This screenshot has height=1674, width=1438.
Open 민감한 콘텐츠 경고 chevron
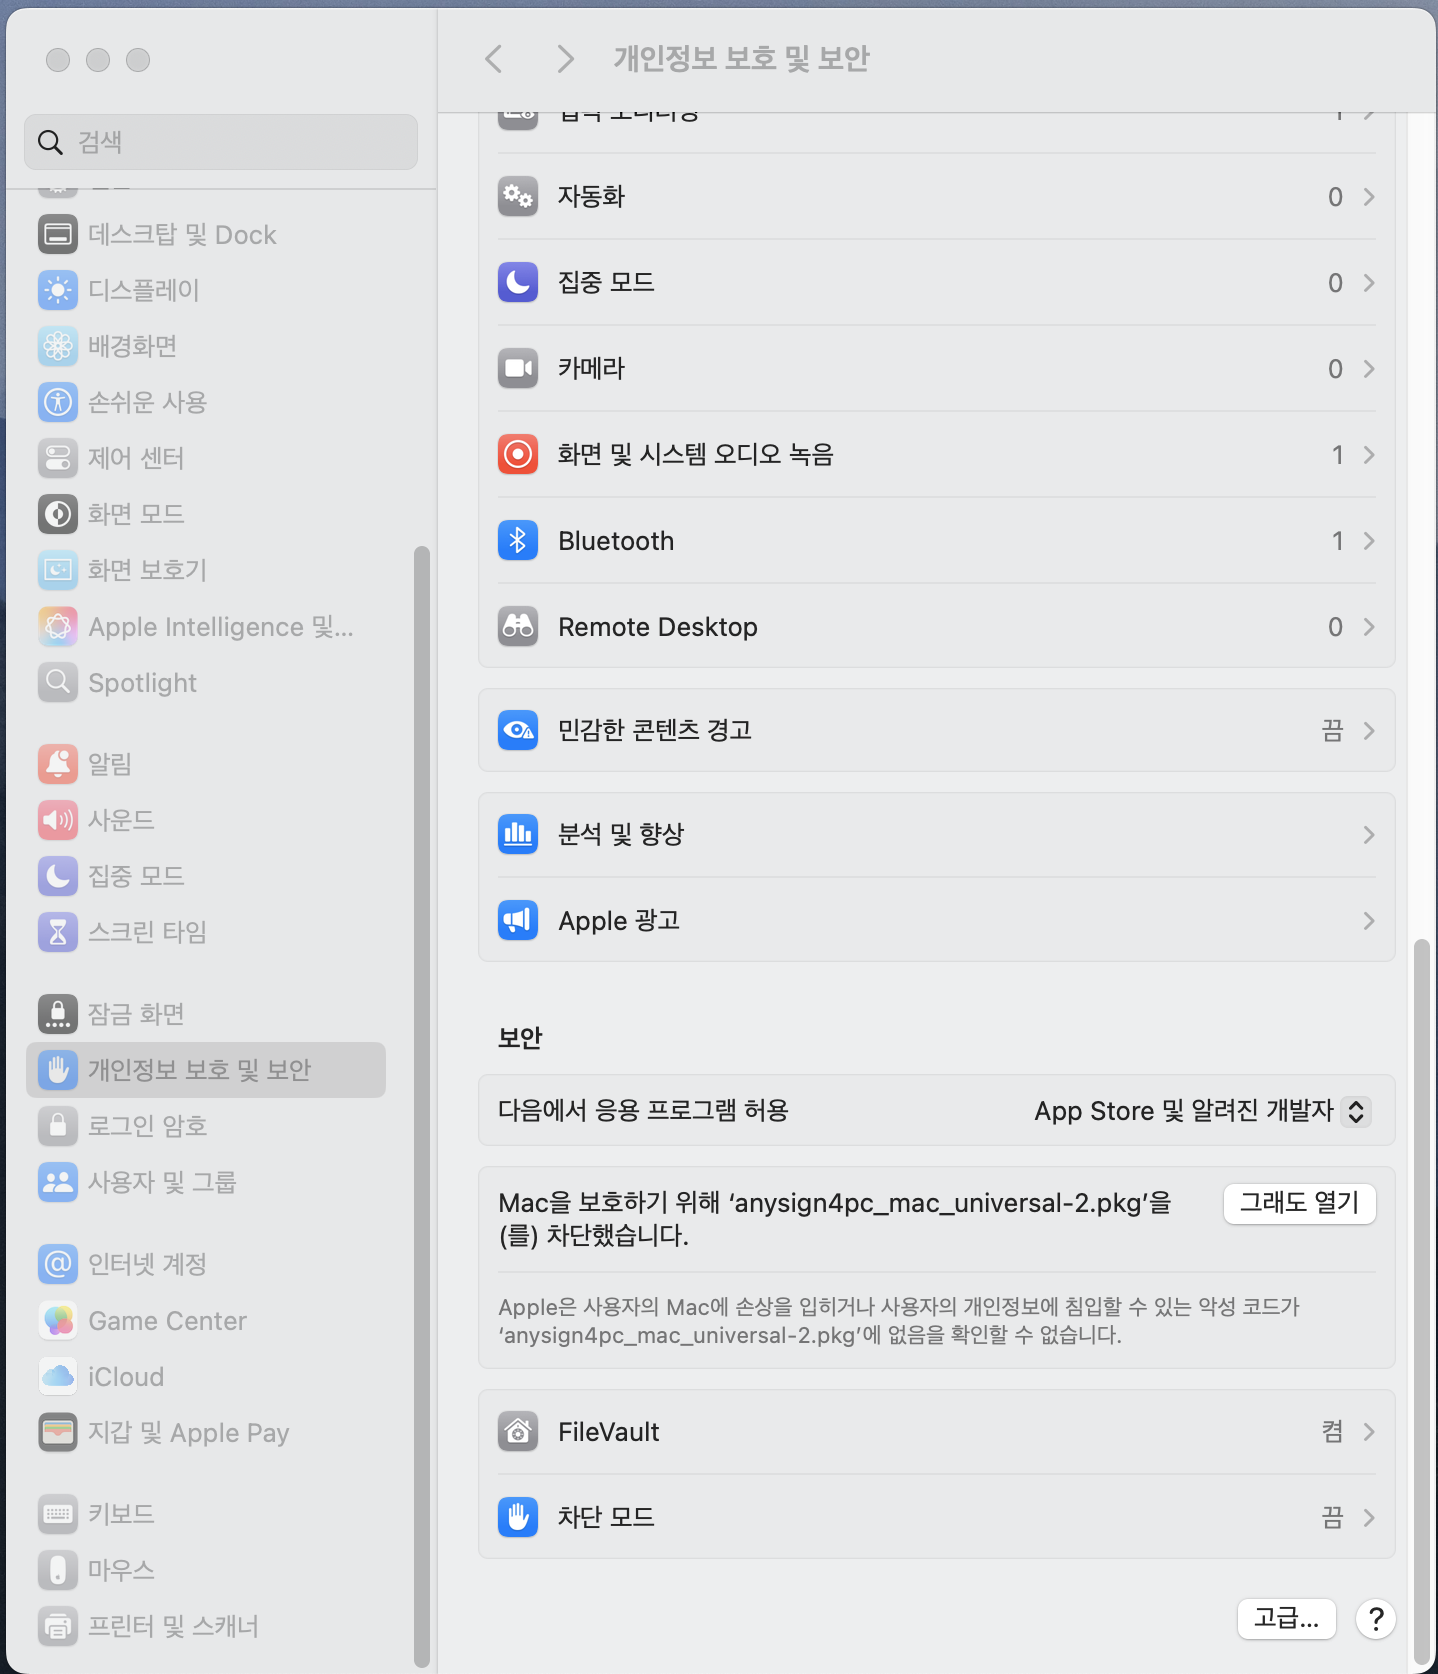click(1369, 731)
